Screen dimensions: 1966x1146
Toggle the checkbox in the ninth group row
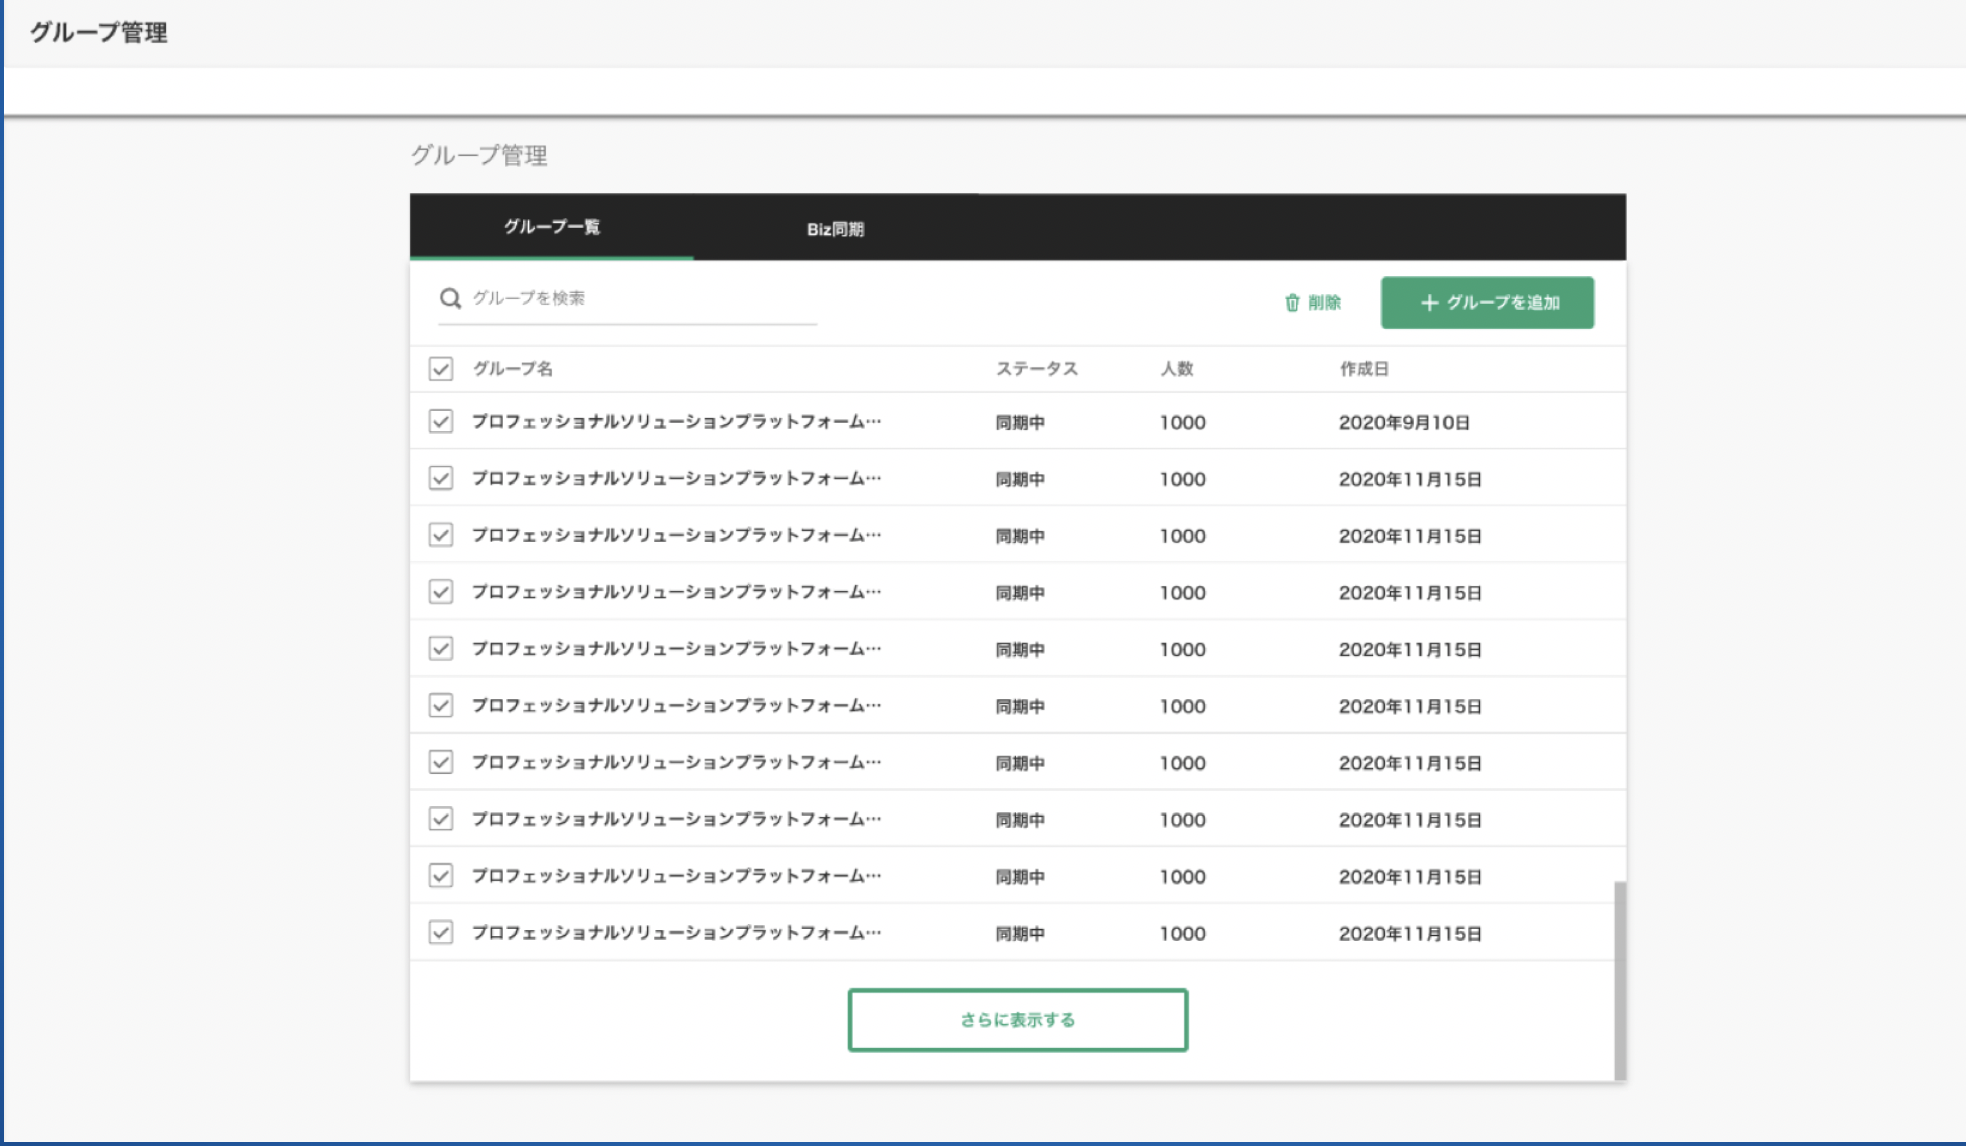[x=441, y=876]
